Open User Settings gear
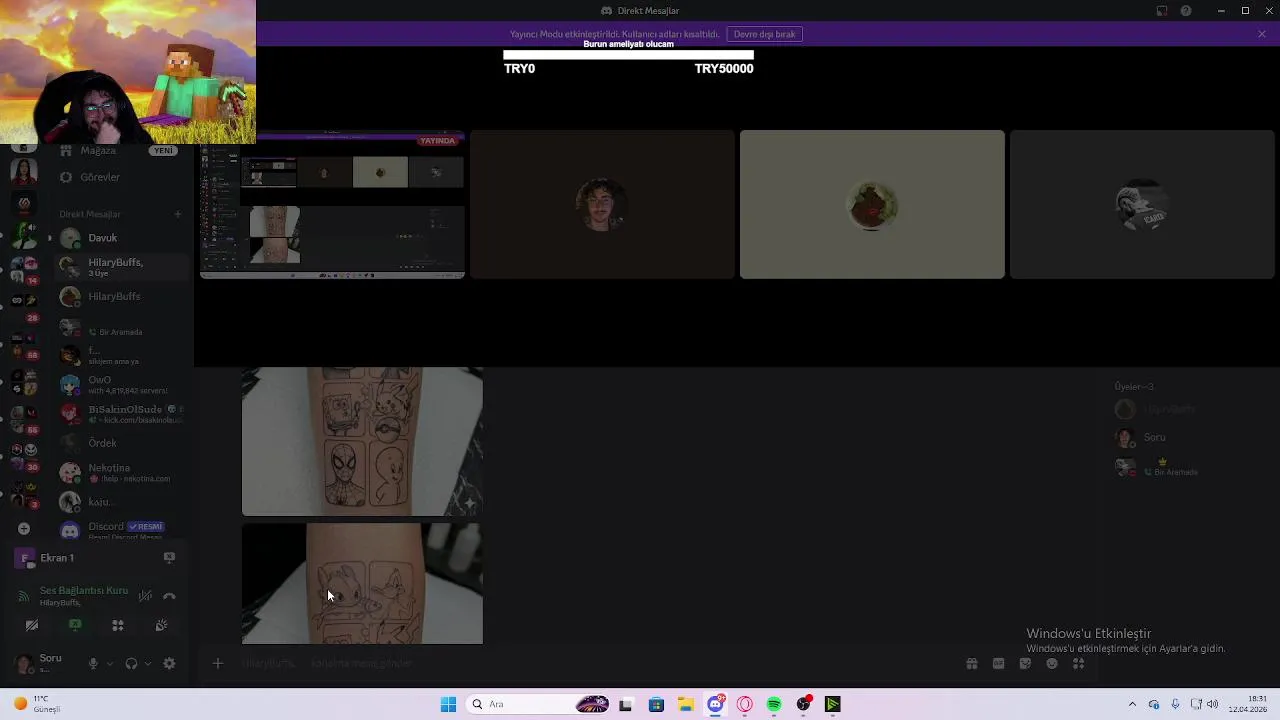The height and width of the screenshot is (720, 1280). (x=169, y=663)
